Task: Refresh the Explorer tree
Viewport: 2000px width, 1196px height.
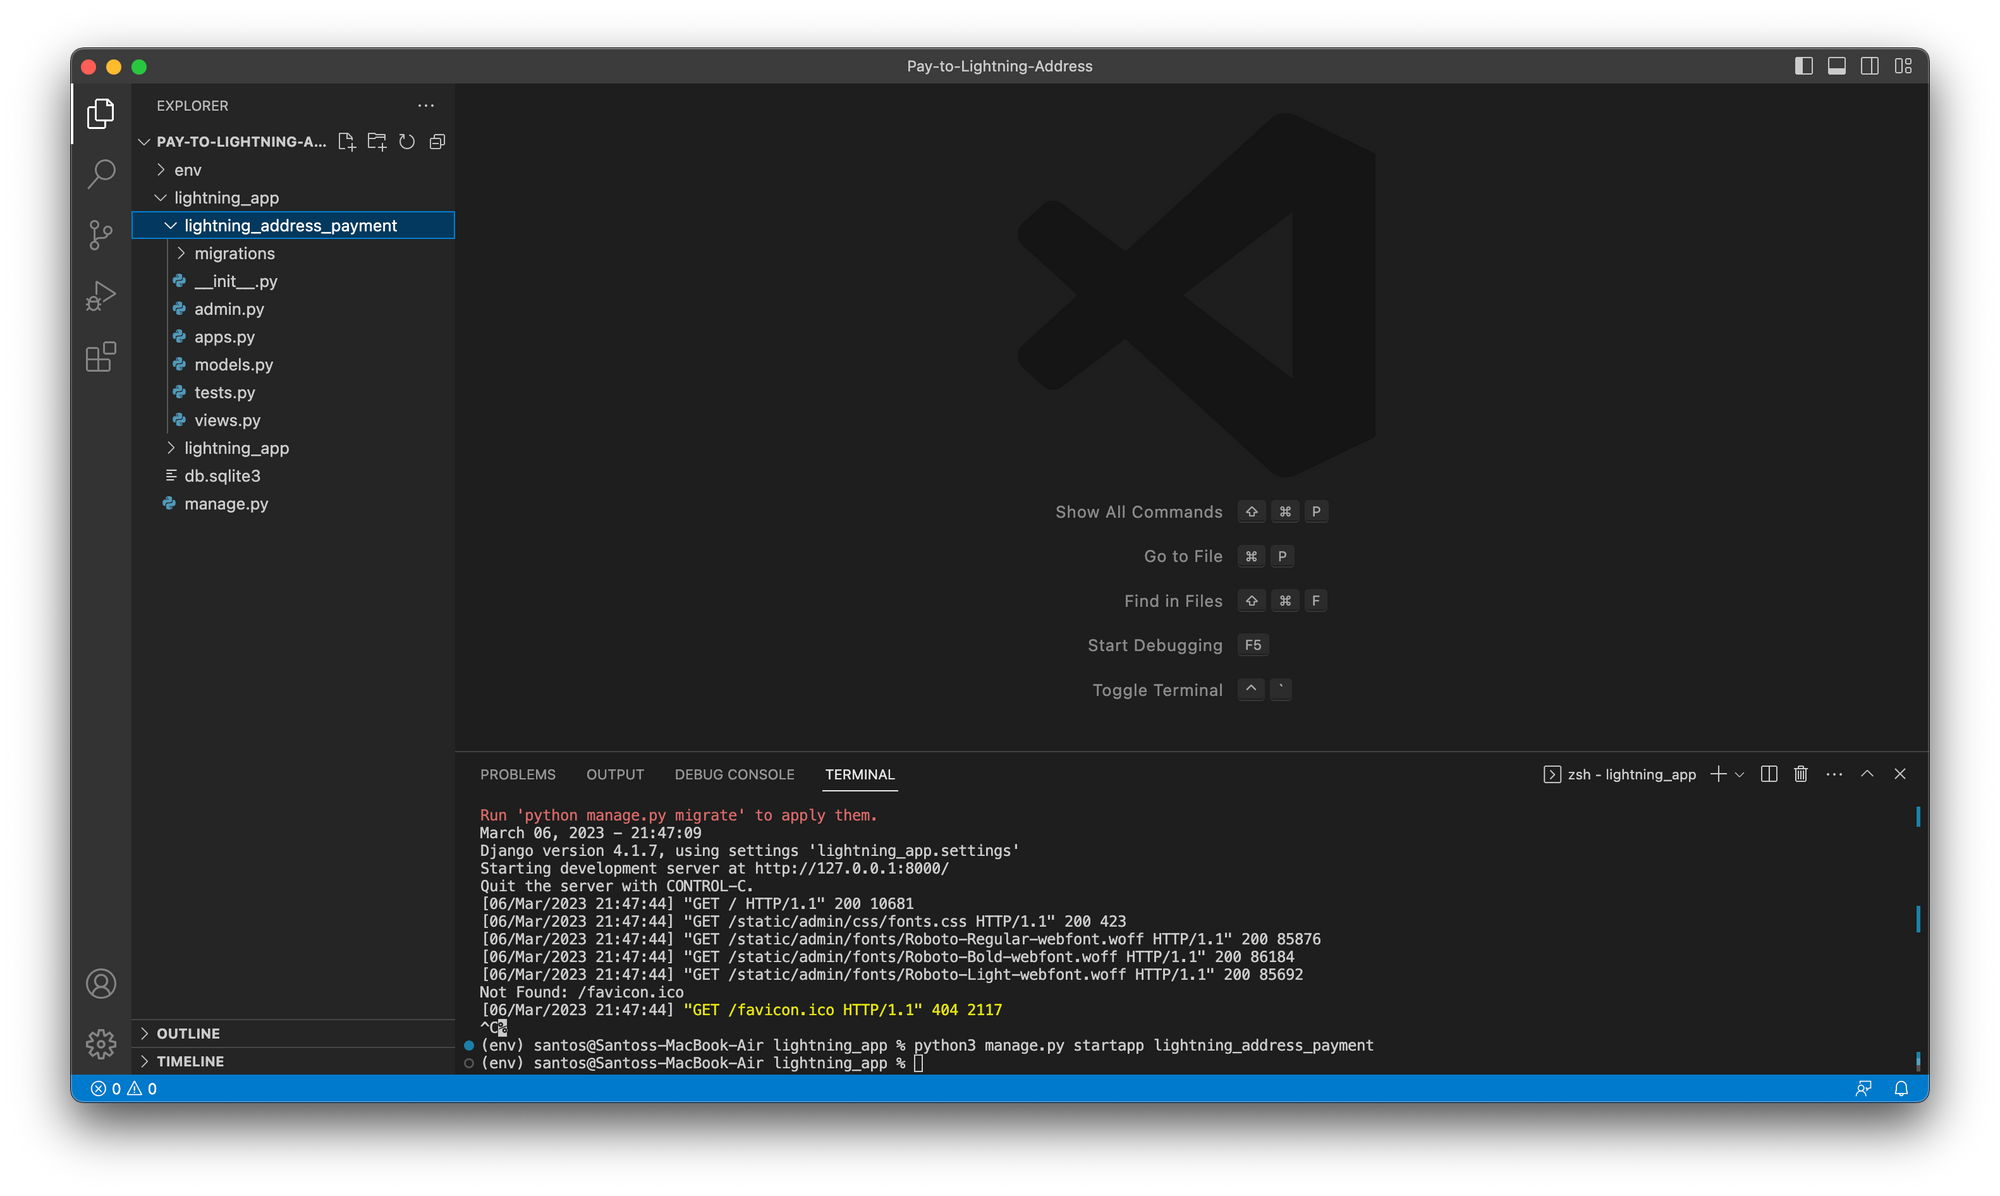Action: [407, 142]
